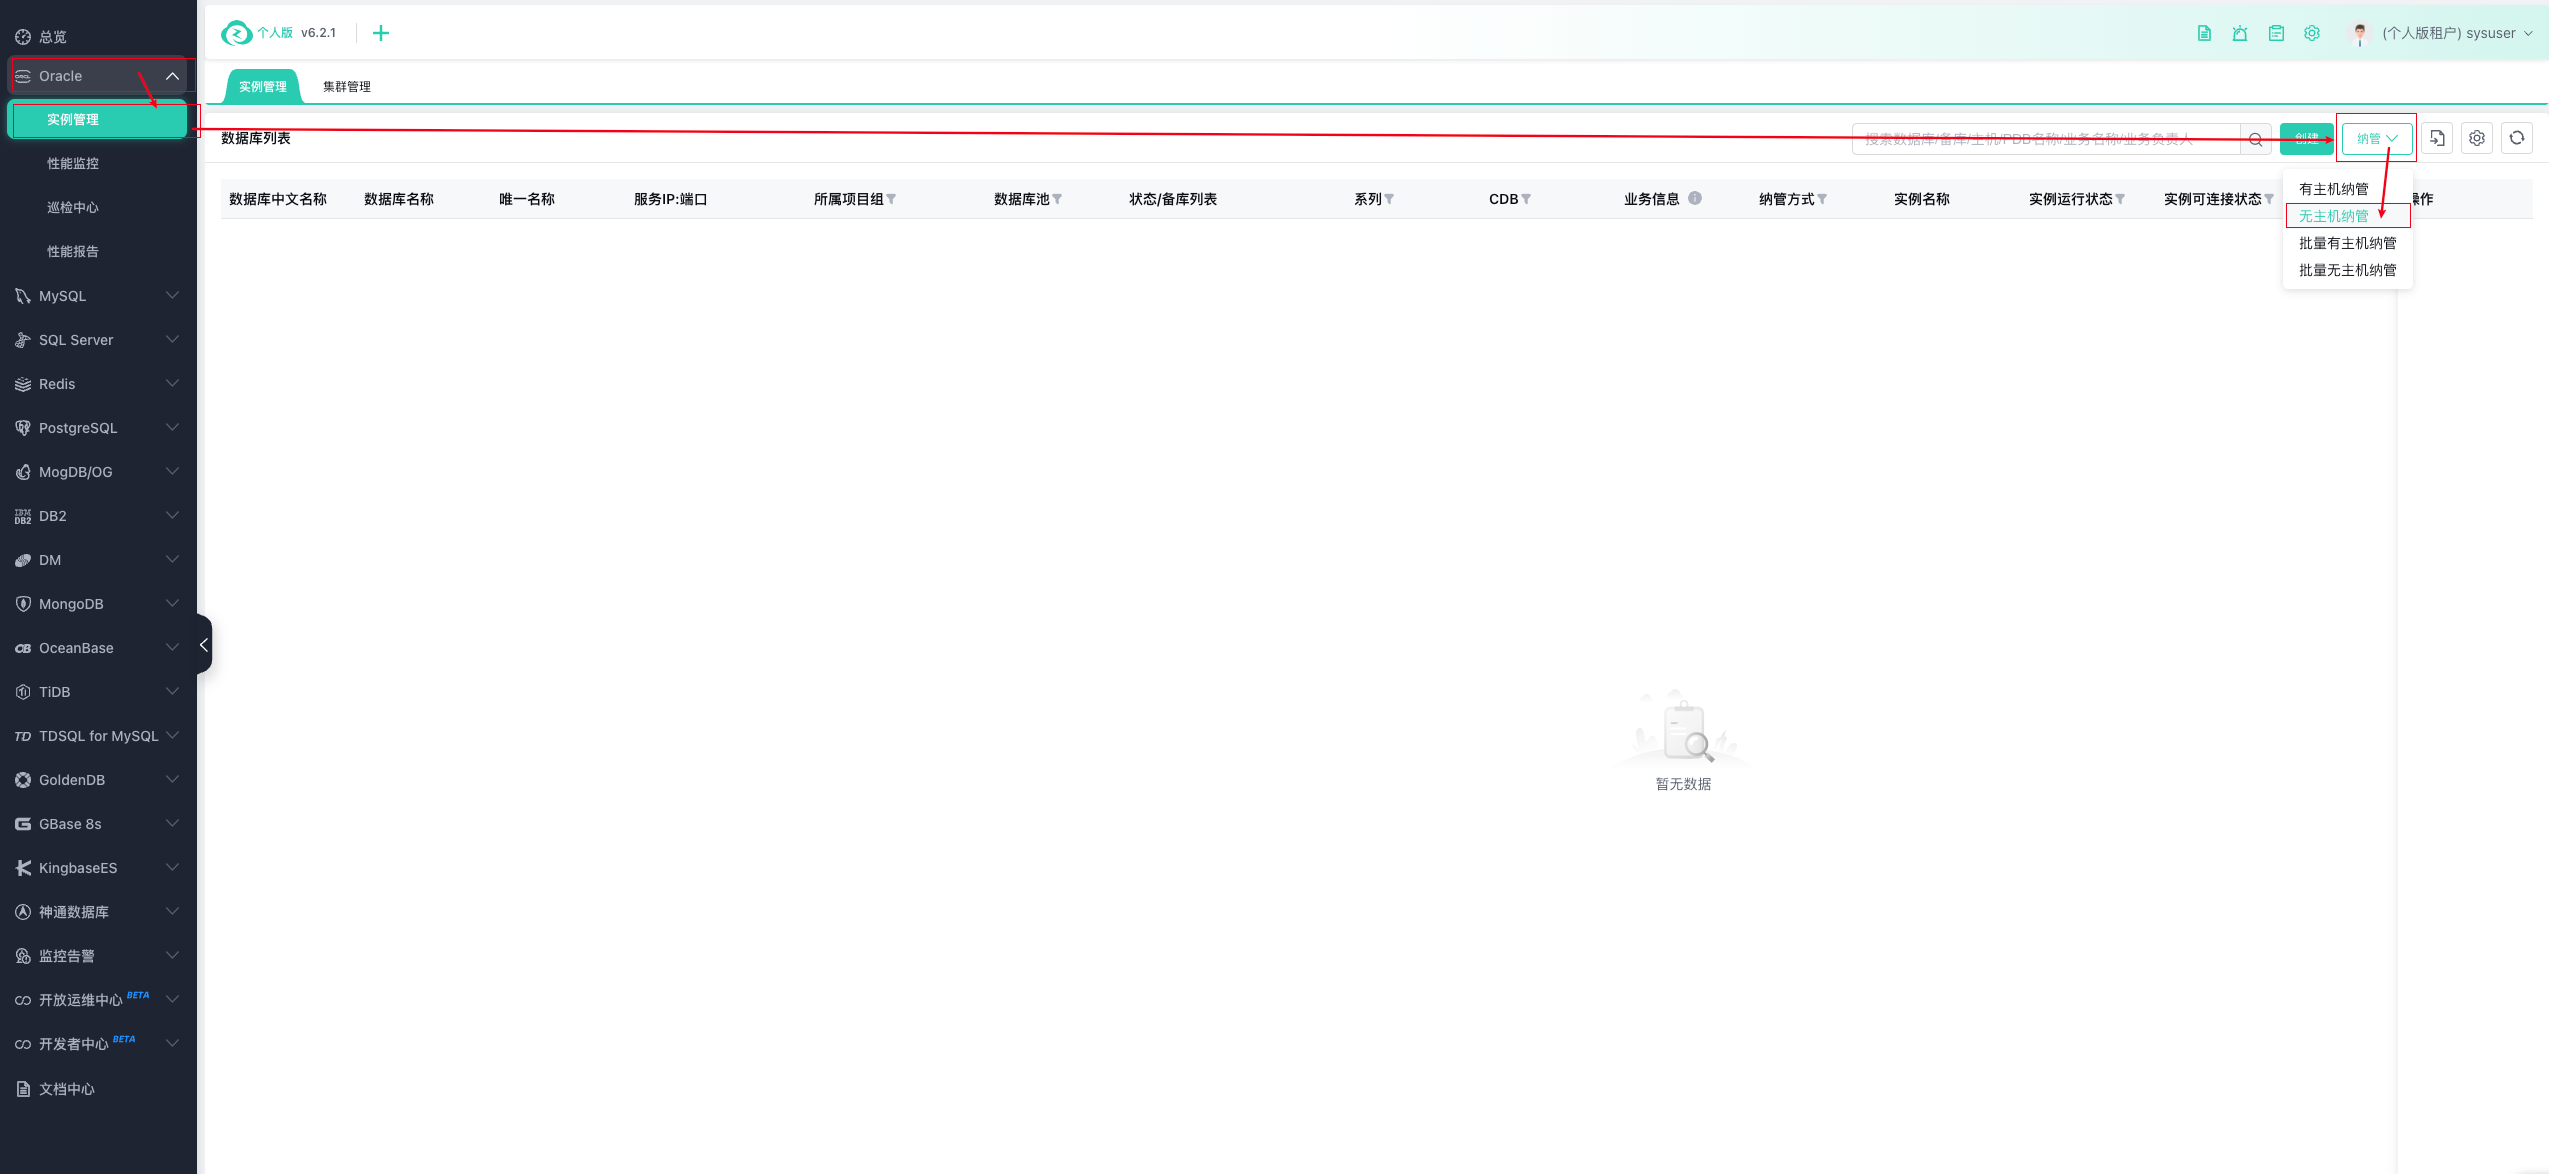
Task: Open the sysuser account dropdown
Action: (2456, 33)
